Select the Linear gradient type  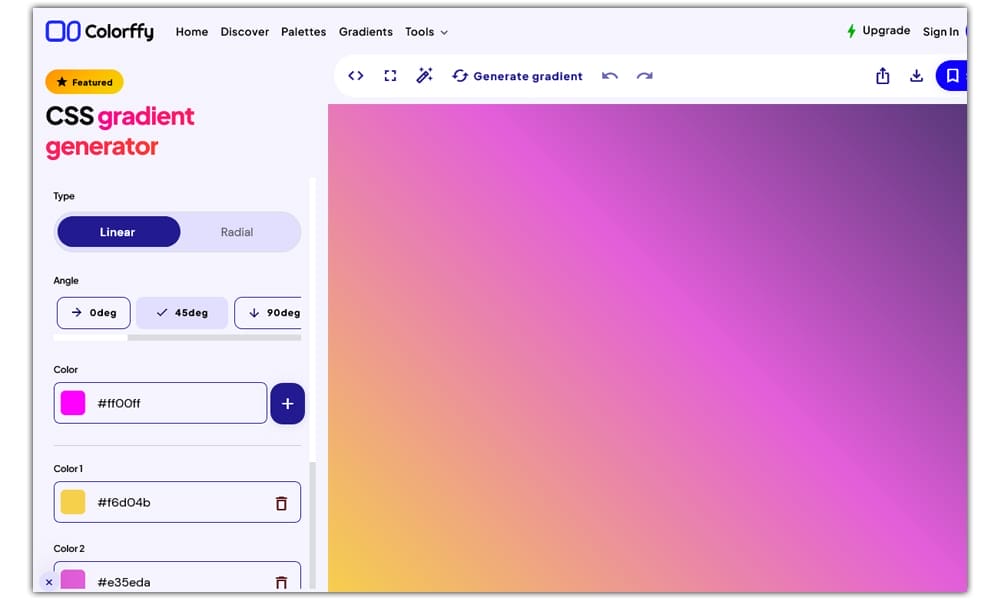click(118, 231)
